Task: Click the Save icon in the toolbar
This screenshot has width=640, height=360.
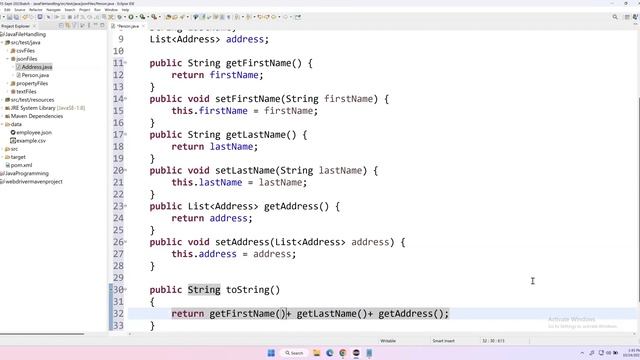Action: coord(9,17)
